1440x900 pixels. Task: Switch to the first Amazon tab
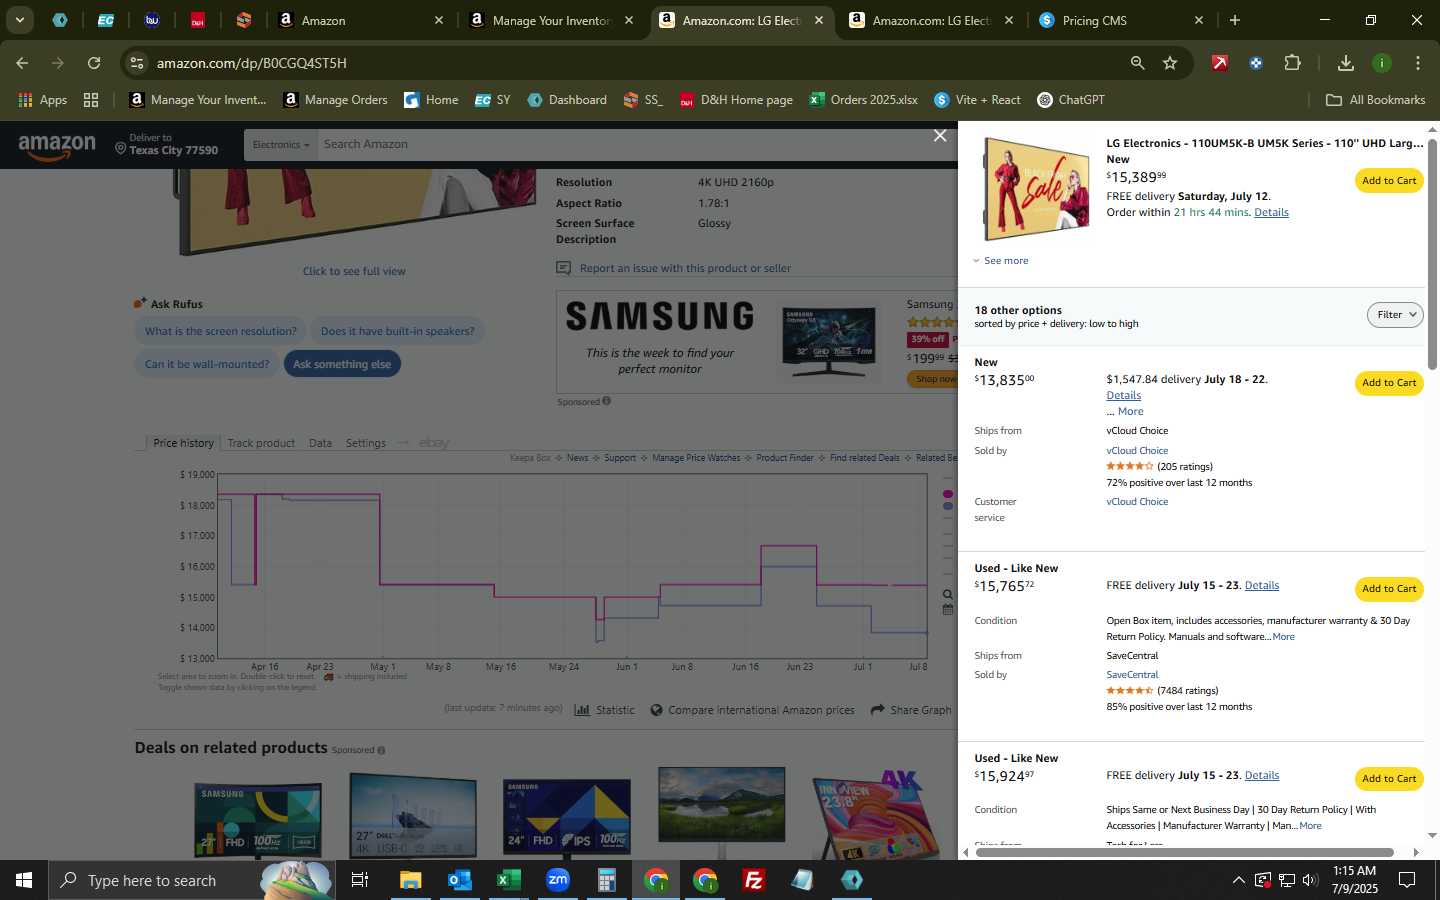tap(360, 20)
